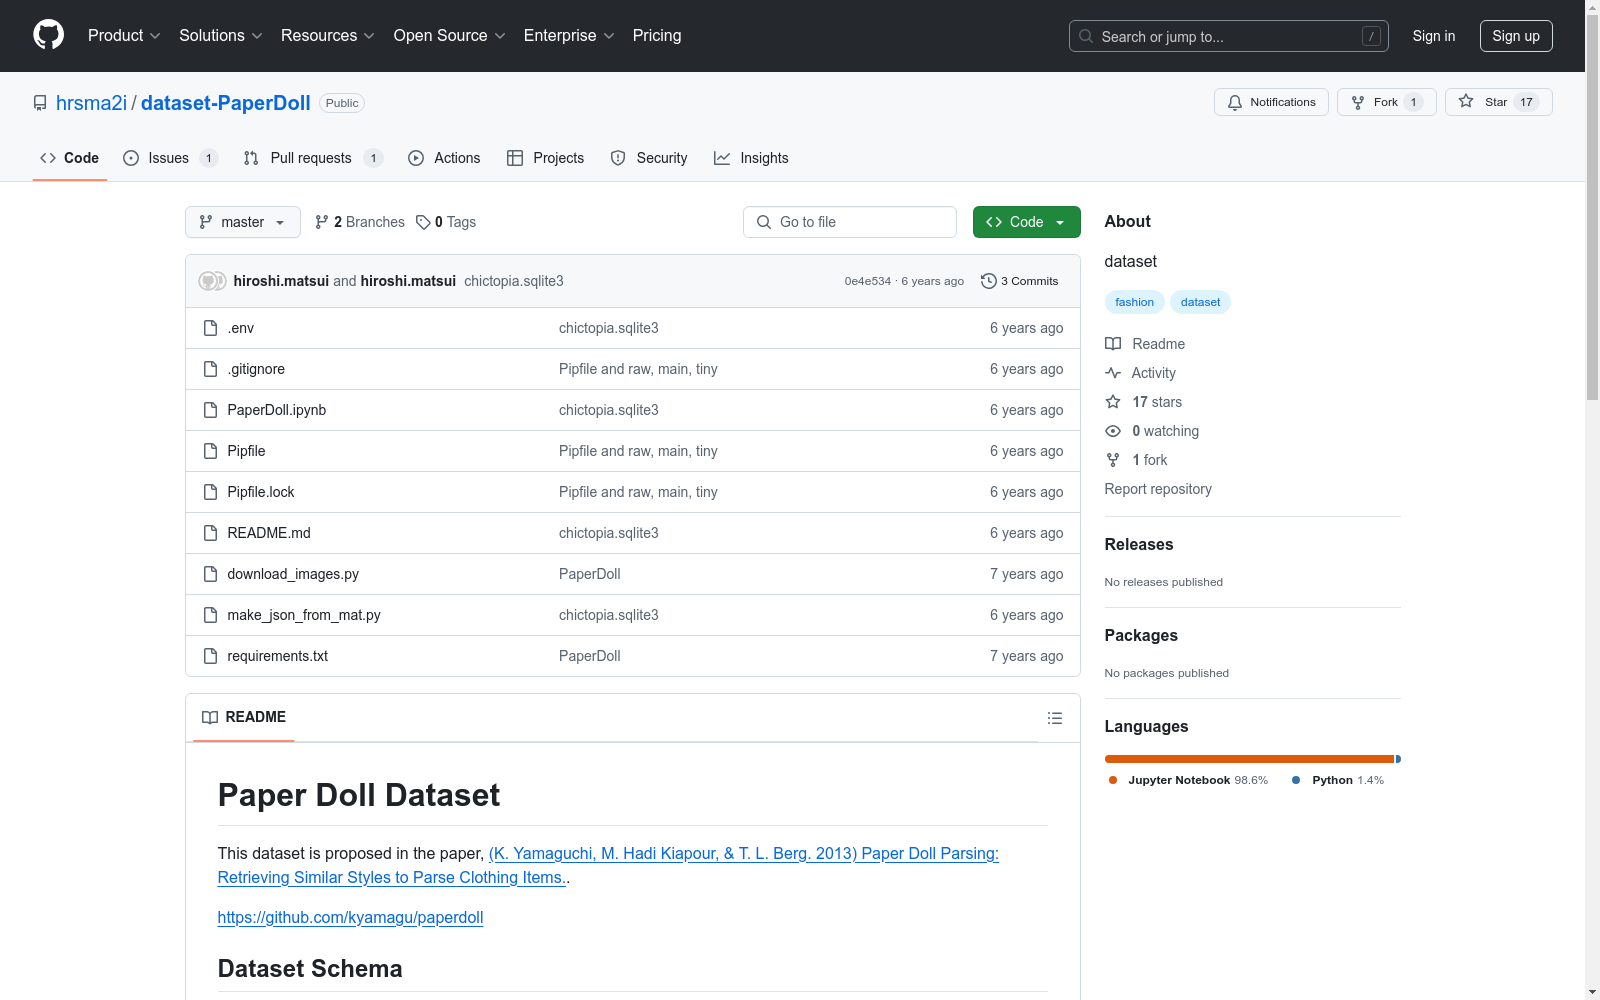The width and height of the screenshot is (1600, 1000).
Task: Click the make_json_from_mat.py file icon
Action: pos(210,615)
